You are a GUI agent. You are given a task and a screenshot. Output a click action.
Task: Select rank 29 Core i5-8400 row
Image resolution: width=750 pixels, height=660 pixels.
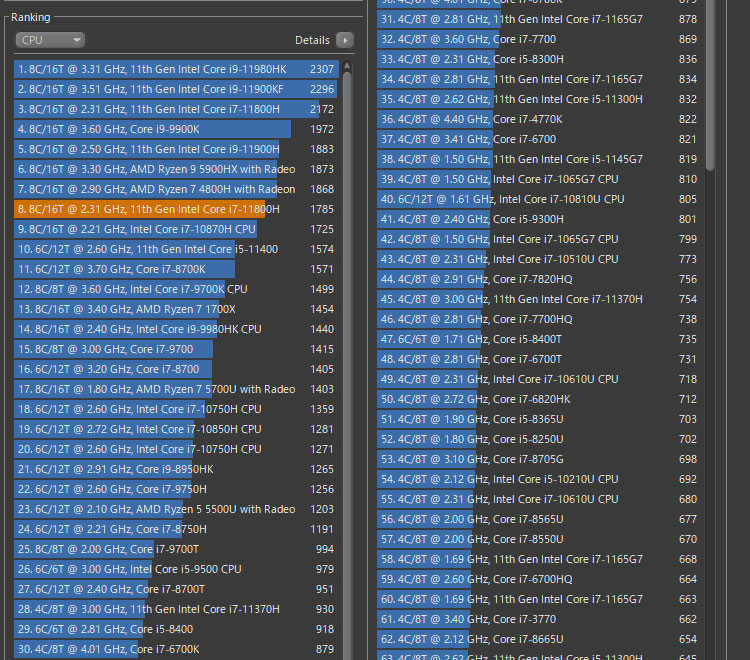click(x=176, y=629)
